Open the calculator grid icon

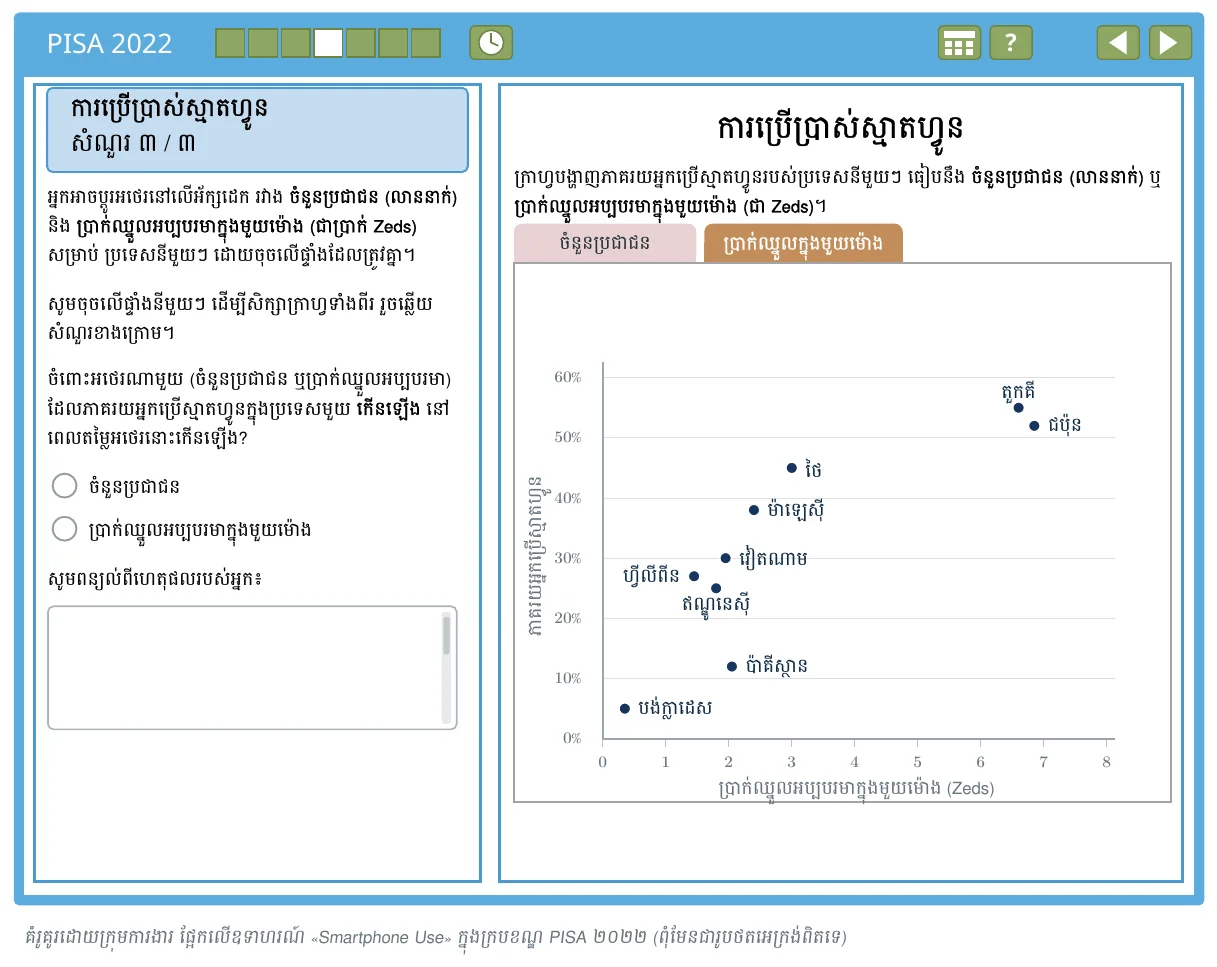pyautogui.click(x=959, y=43)
